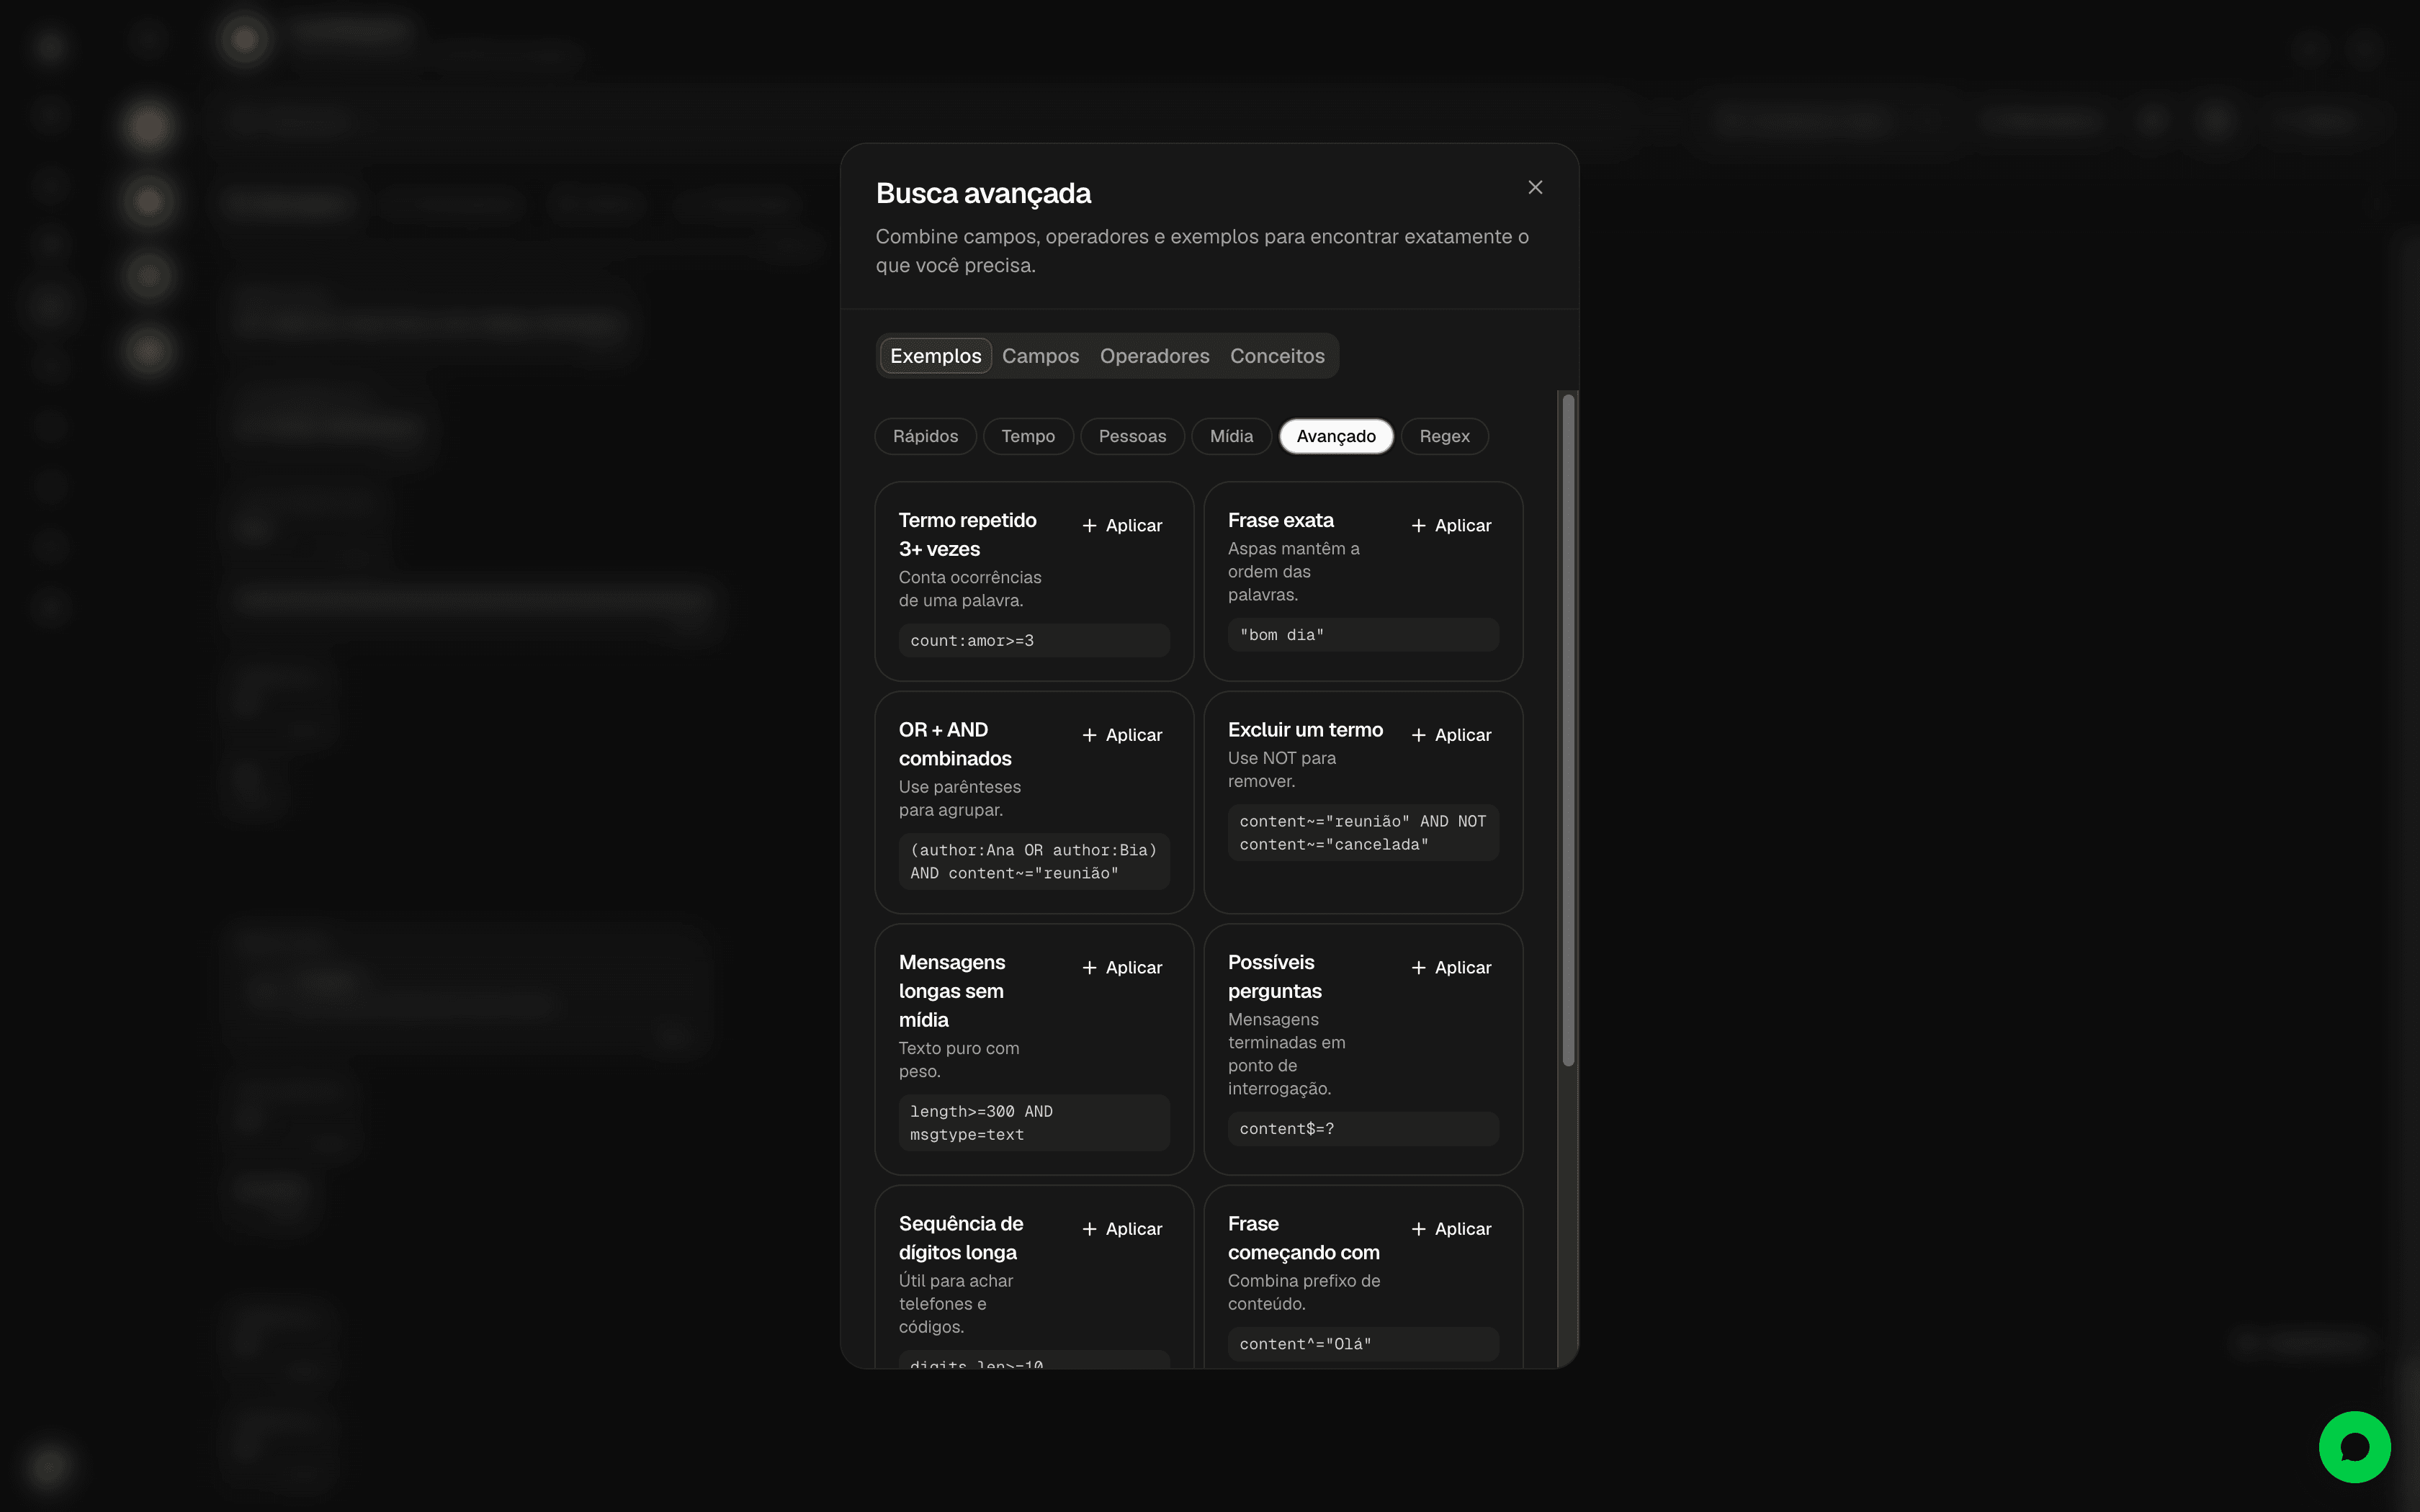2420x1512 pixels.
Task: Click the dialog's vertical scrollbar thumb
Action: pos(1568,730)
